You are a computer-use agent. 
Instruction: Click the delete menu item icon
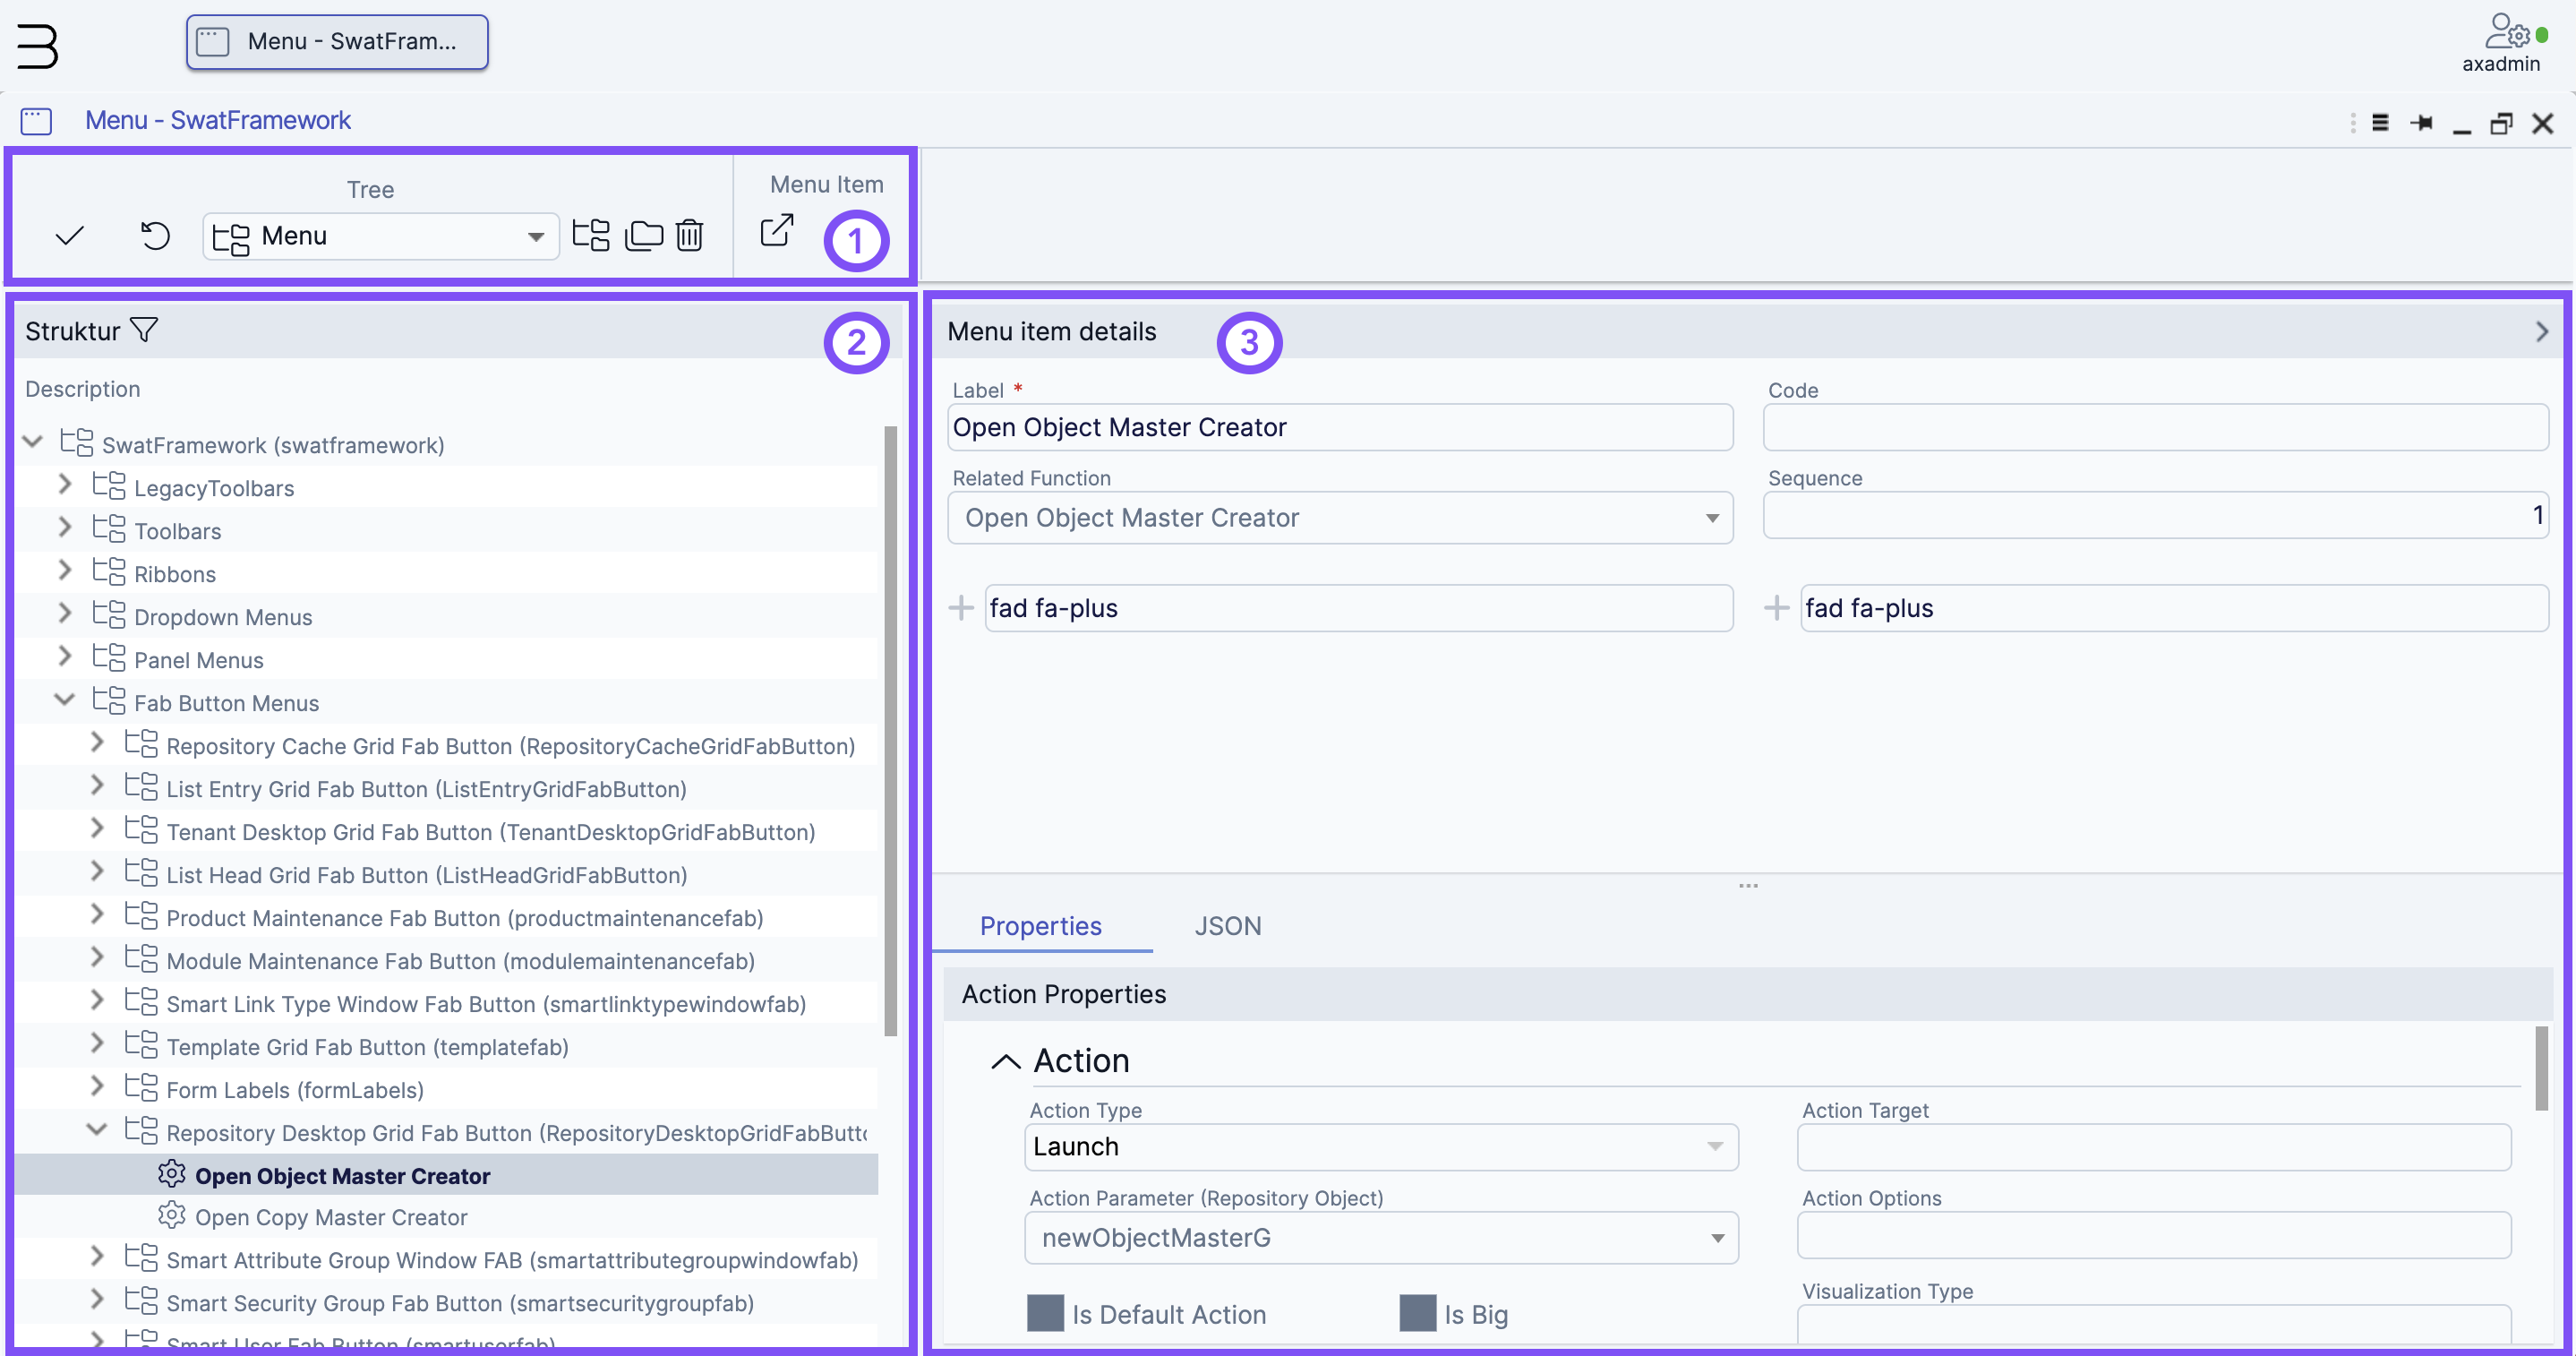coord(690,236)
